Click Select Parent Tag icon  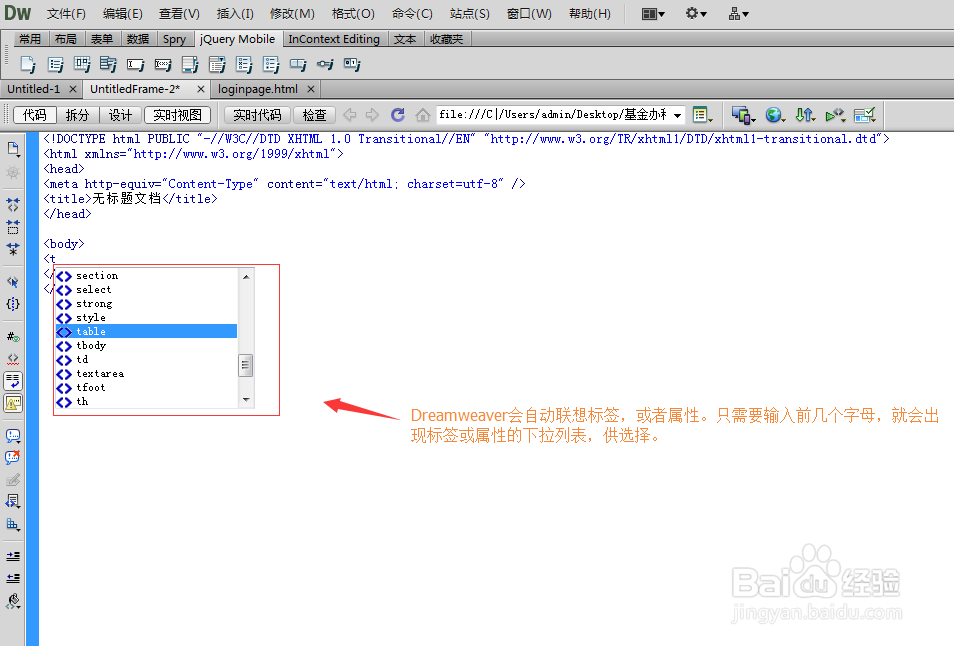pyautogui.click(x=13, y=282)
